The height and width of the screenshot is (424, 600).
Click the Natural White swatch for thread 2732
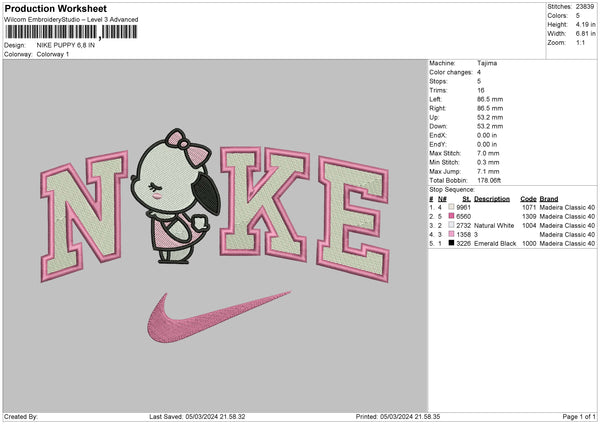(x=451, y=225)
